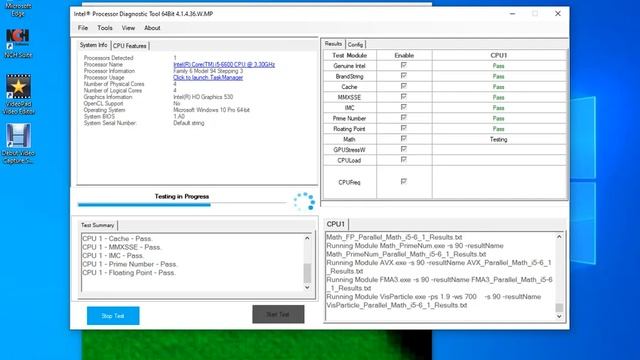Click the CPU1 log scrollbar thumb

(559, 308)
